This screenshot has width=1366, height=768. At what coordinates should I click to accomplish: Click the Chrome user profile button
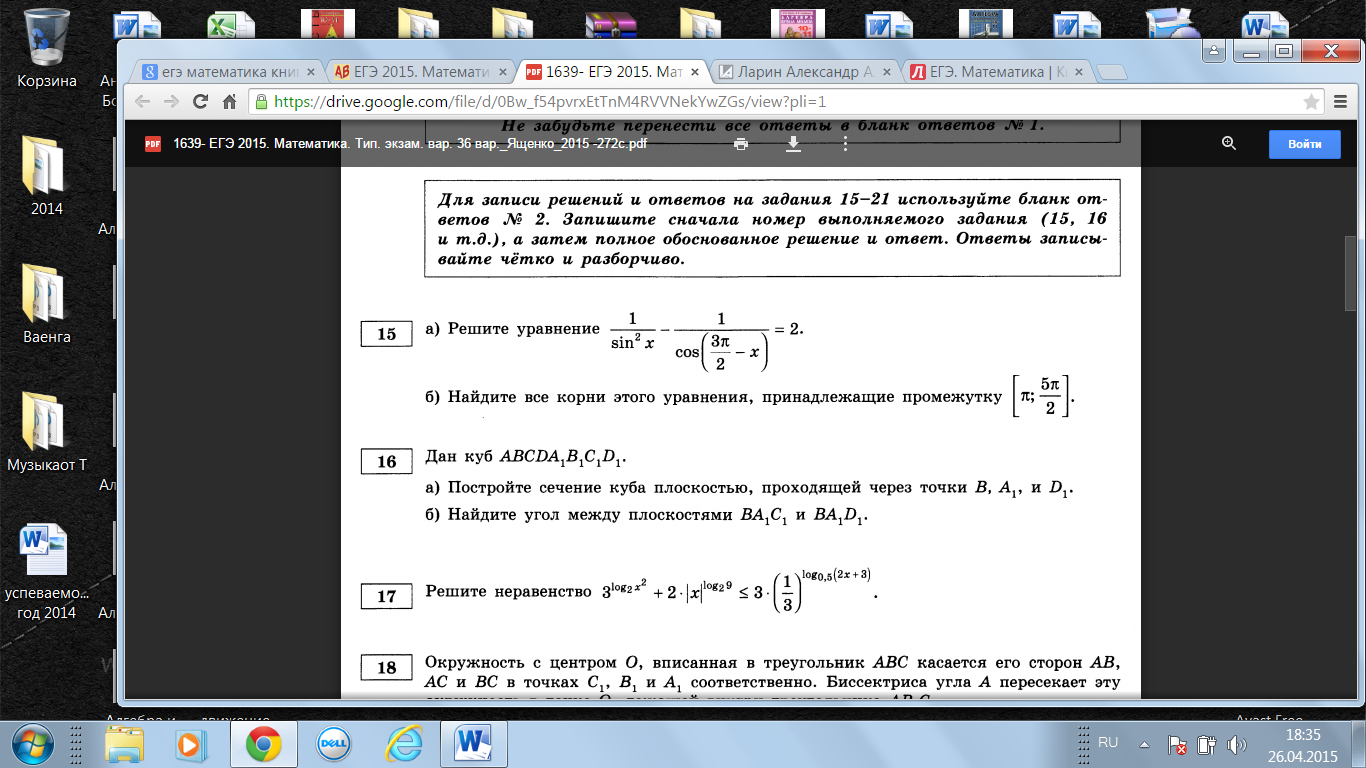pos(1214,50)
